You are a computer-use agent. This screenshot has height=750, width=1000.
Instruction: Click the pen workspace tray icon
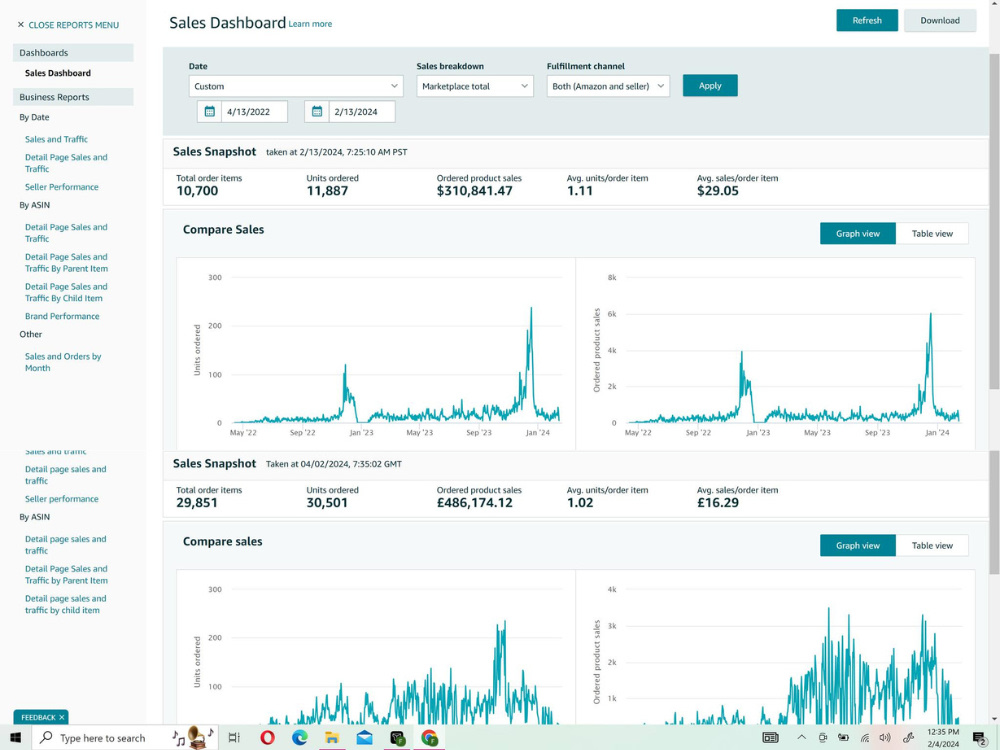point(908,737)
